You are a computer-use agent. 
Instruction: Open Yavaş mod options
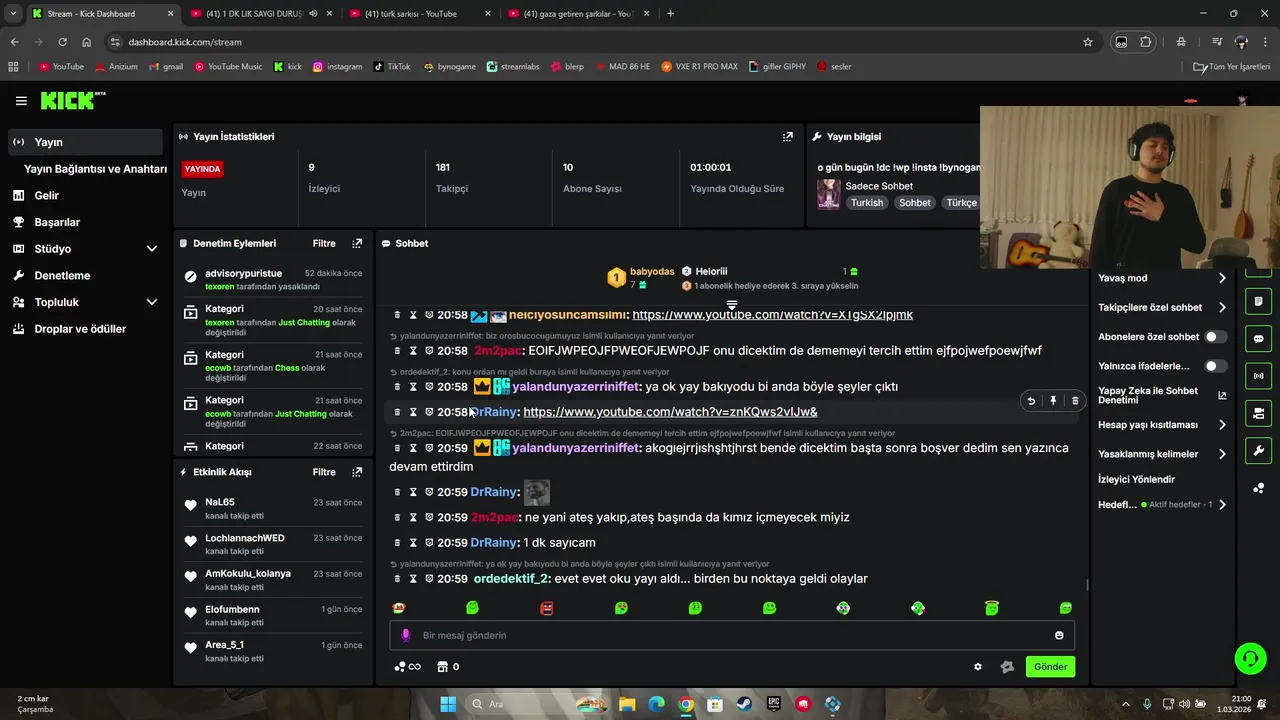[1162, 278]
